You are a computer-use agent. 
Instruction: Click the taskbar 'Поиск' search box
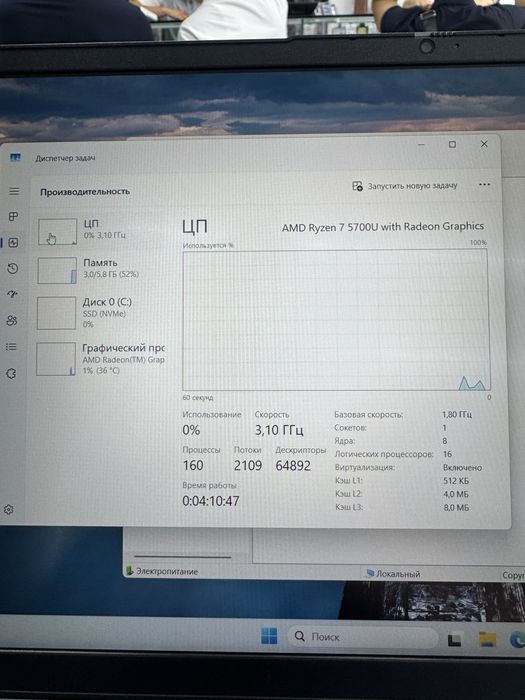[363, 637]
